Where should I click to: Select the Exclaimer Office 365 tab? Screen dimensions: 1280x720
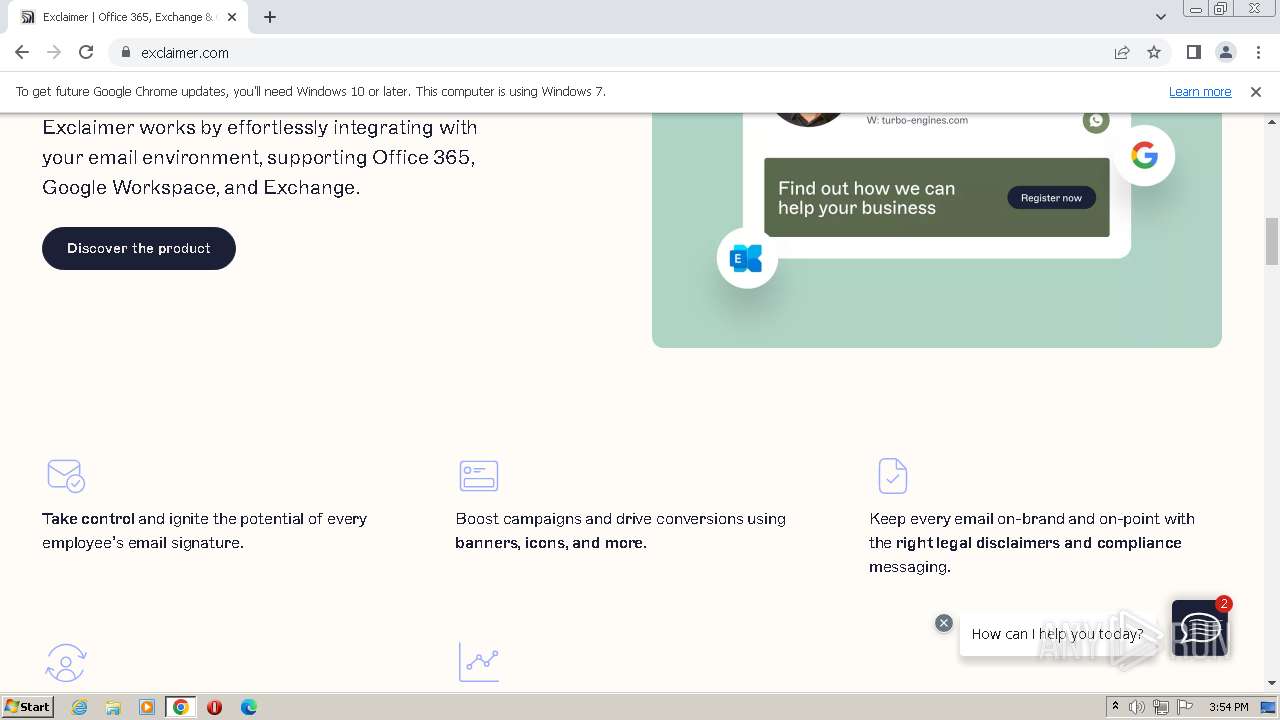127,17
